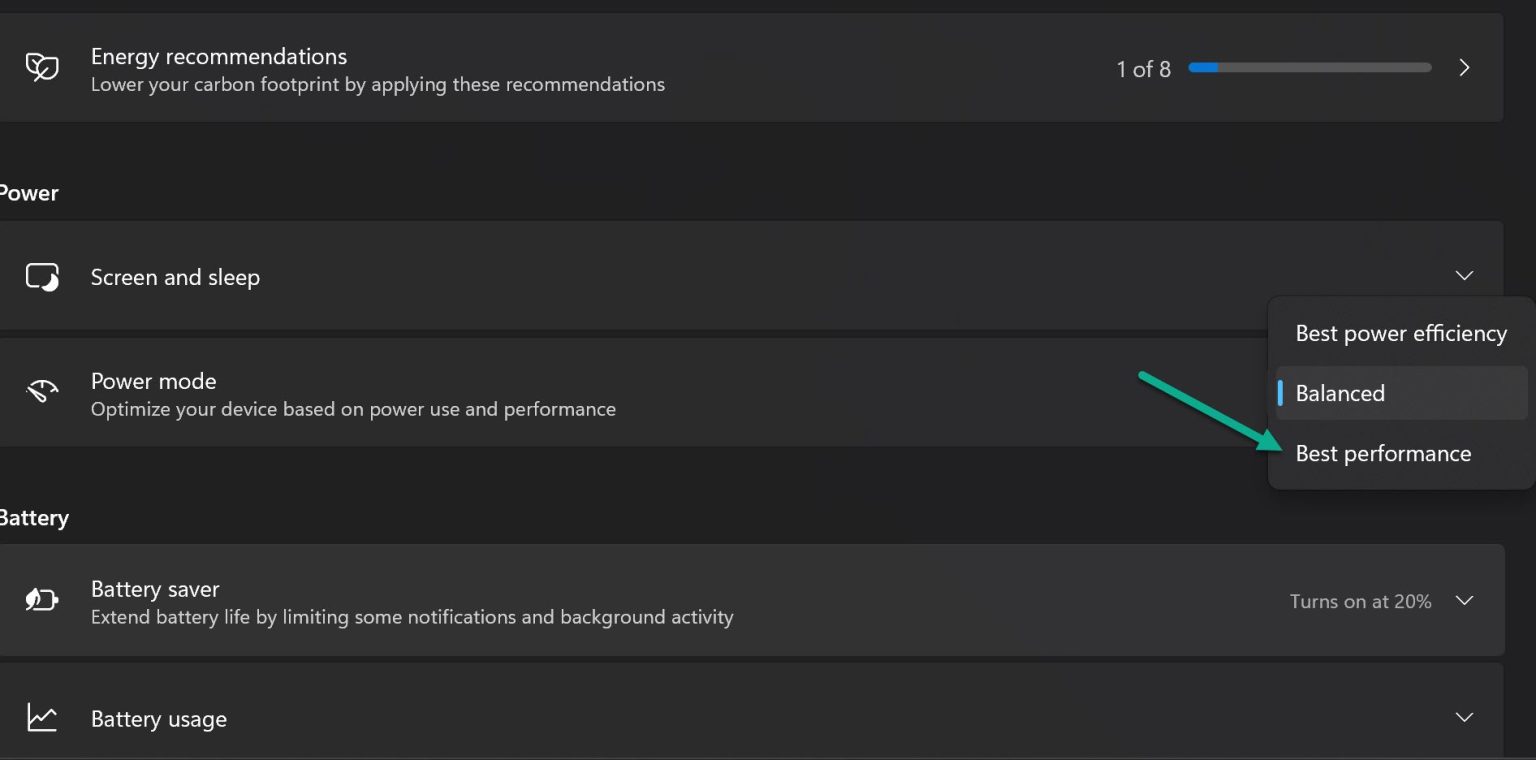
Task: Click the Power section heading
Action: click(x=29, y=193)
